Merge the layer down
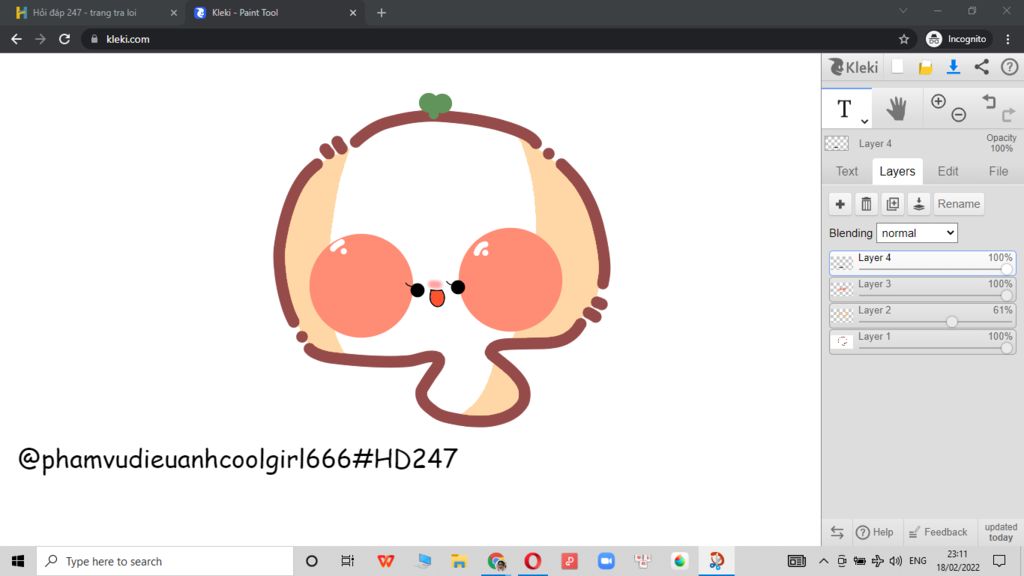The width and height of the screenshot is (1024, 576). [x=918, y=204]
